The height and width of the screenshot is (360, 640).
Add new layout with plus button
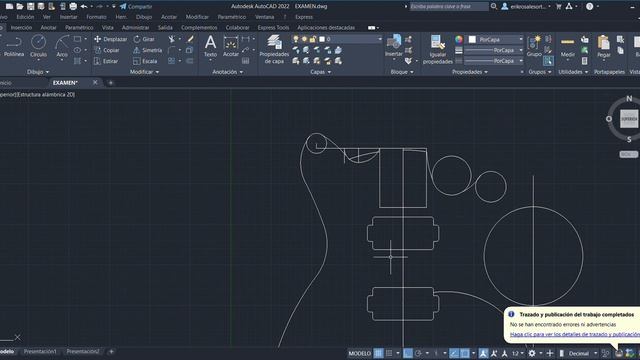111,351
